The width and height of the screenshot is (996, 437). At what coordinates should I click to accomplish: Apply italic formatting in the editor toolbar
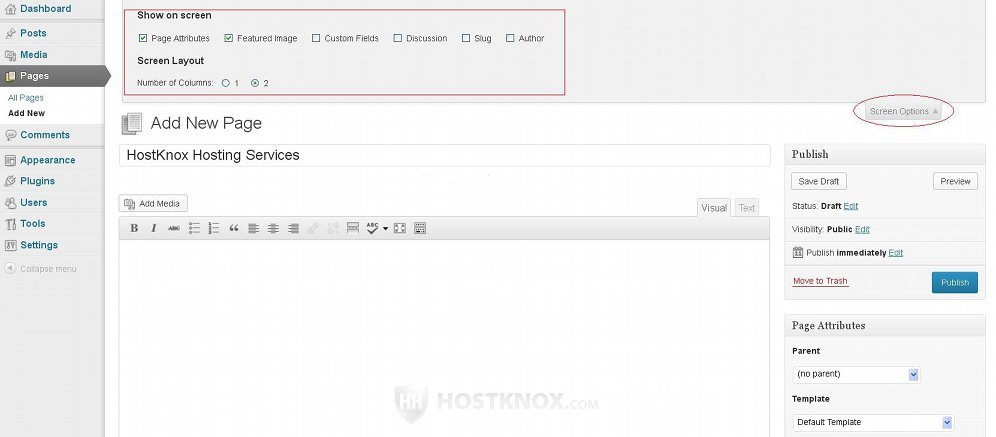click(x=153, y=228)
